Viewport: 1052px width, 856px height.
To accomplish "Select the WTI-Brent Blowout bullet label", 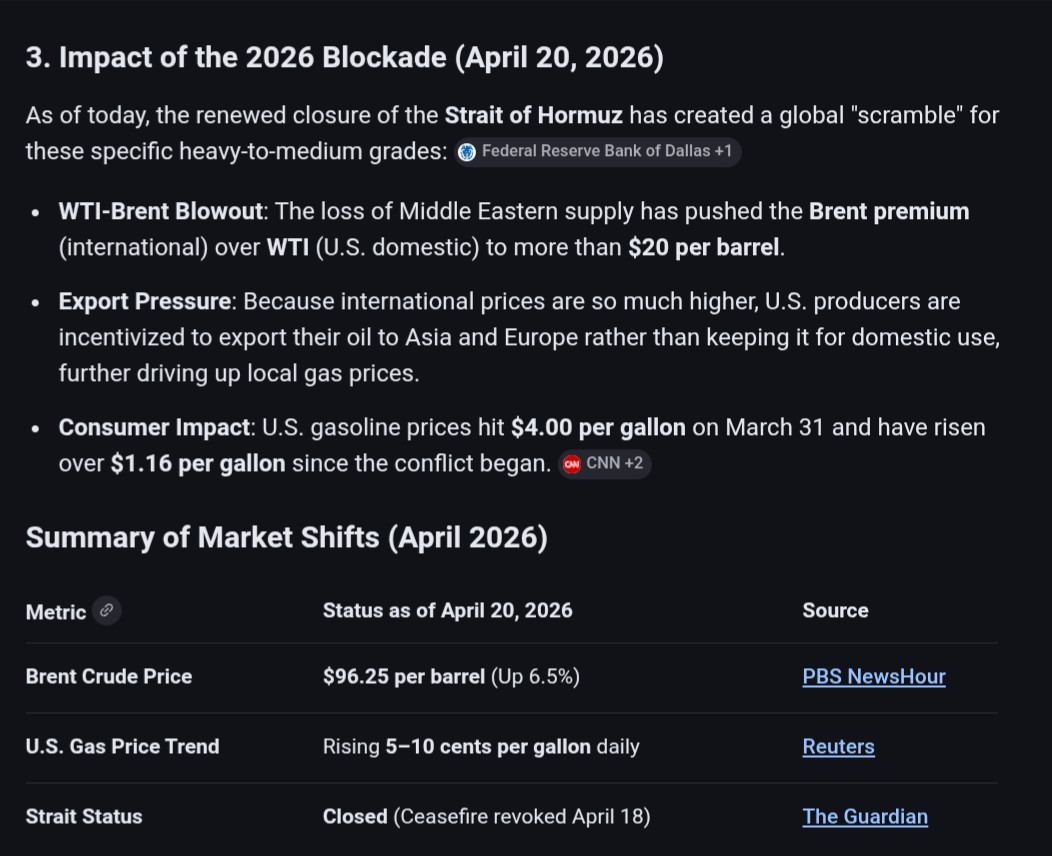I will point(161,212).
